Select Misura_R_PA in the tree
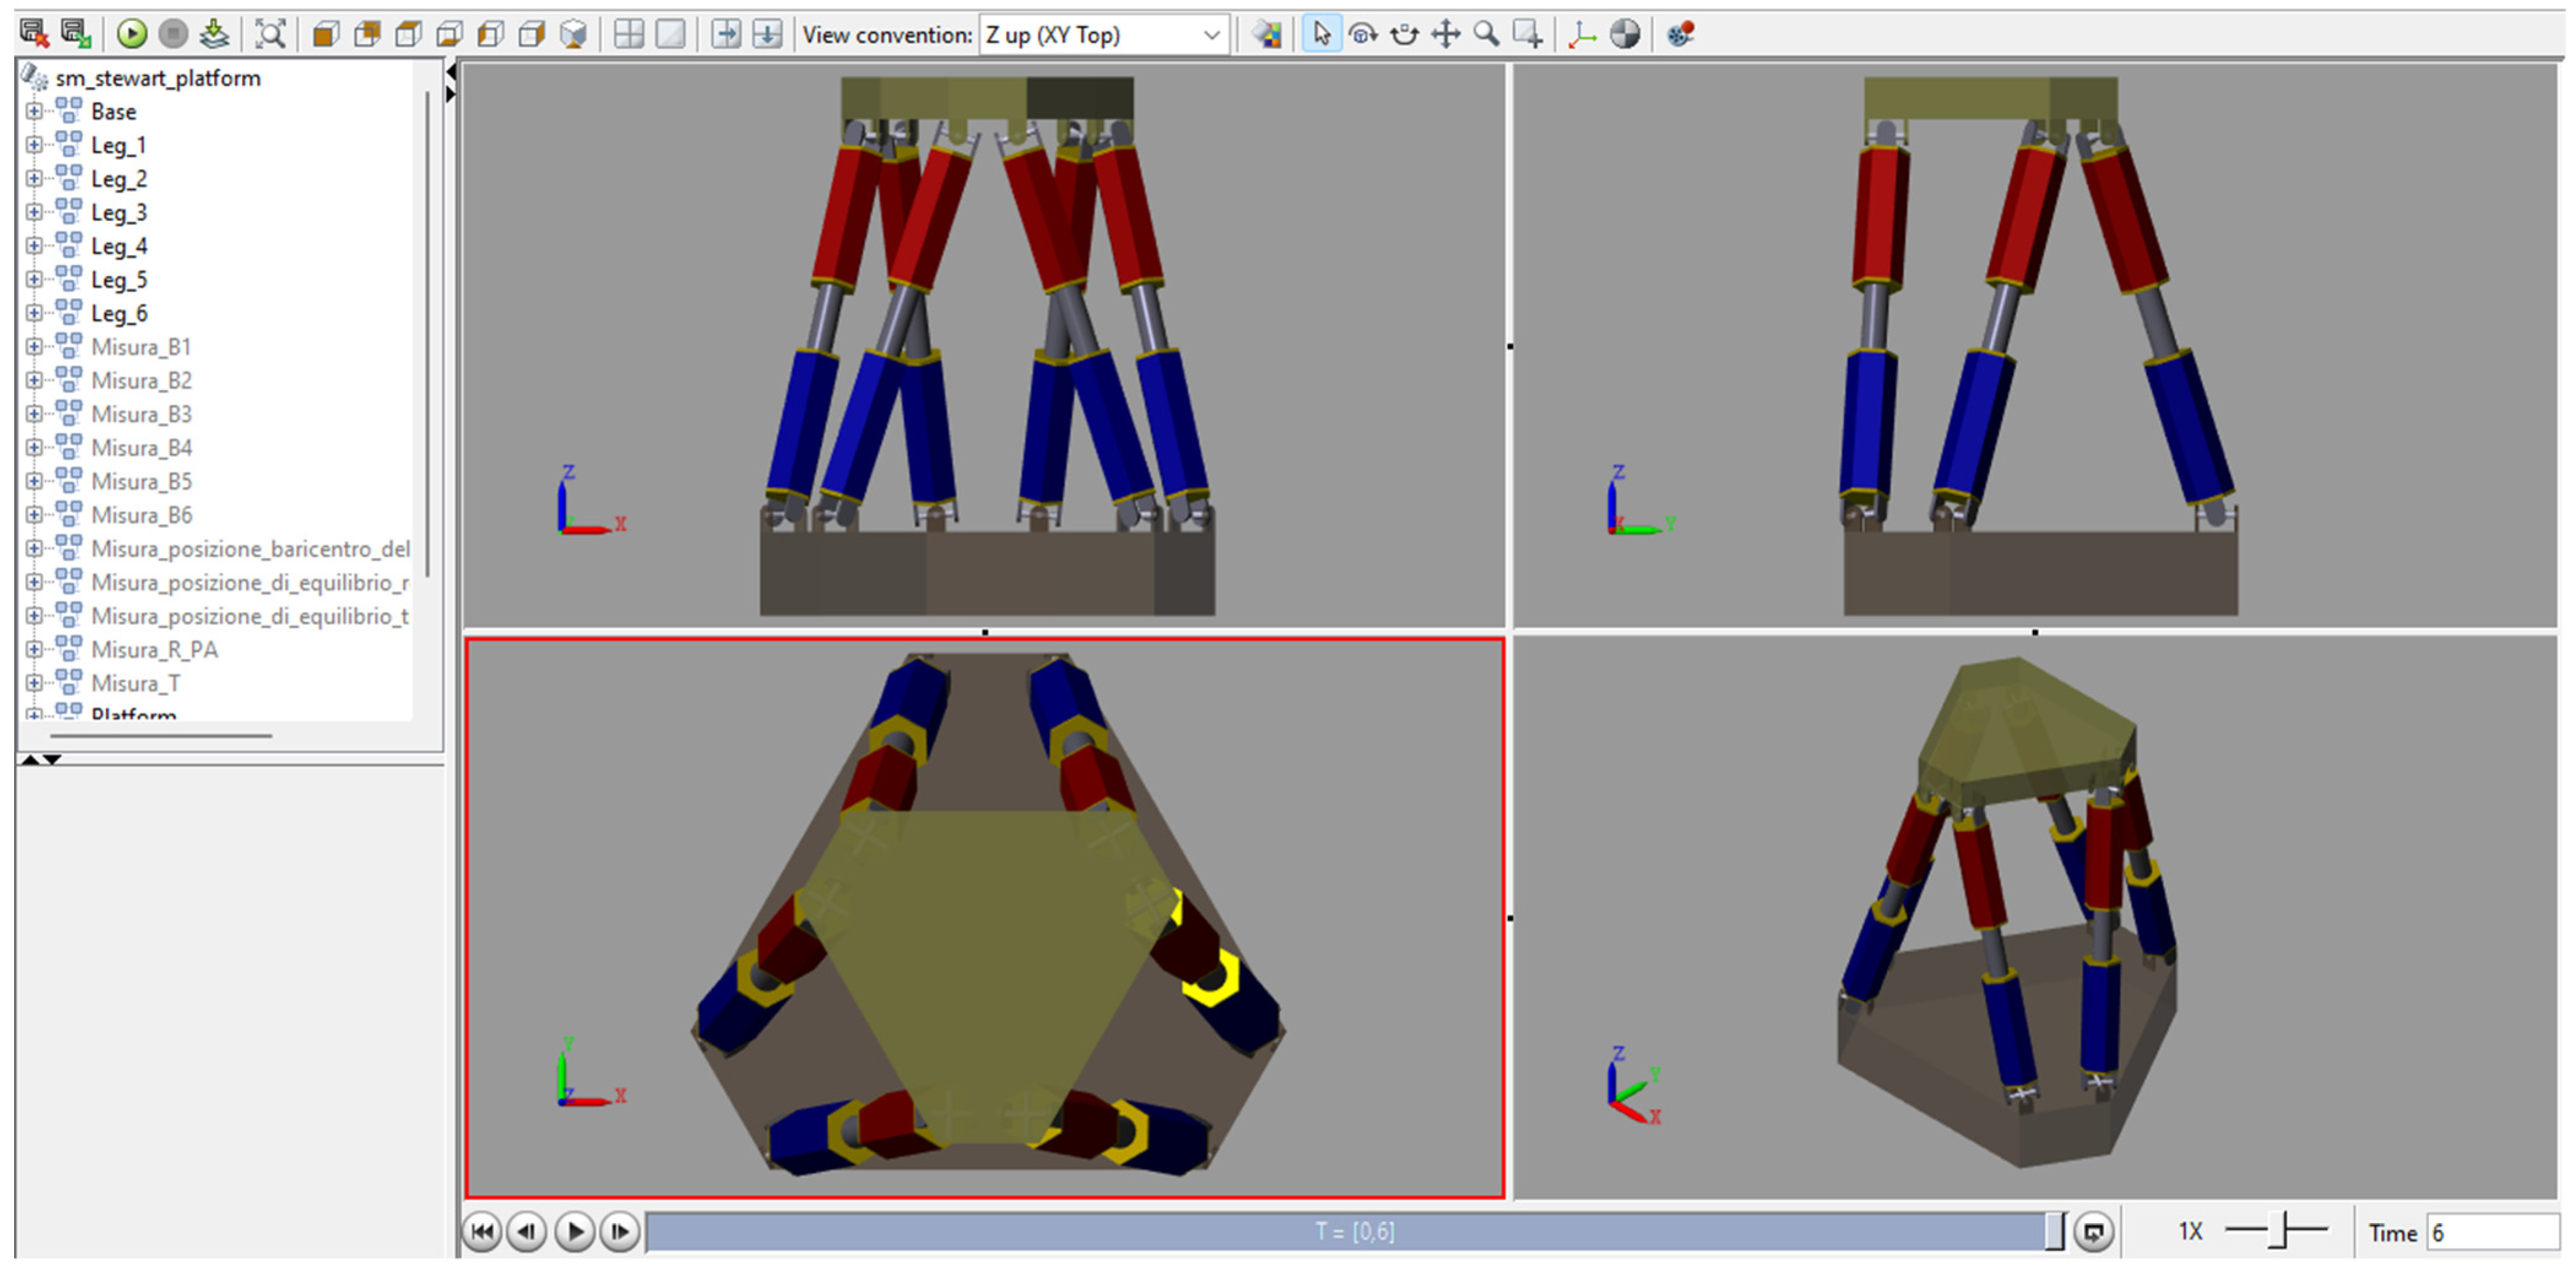This screenshot has width=2576, height=1273. tap(154, 650)
